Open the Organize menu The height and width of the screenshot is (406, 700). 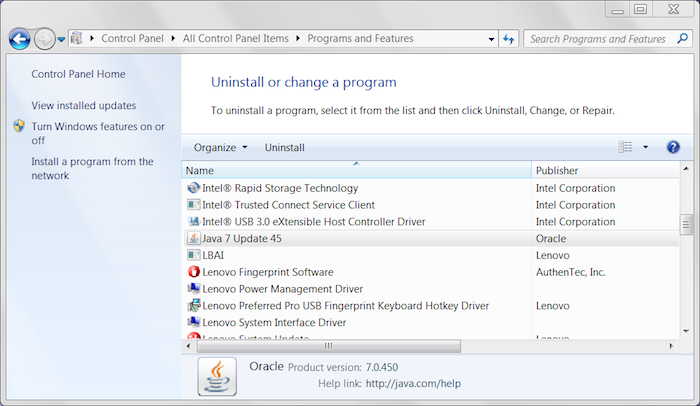pyautogui.click(x=220, y=147)
